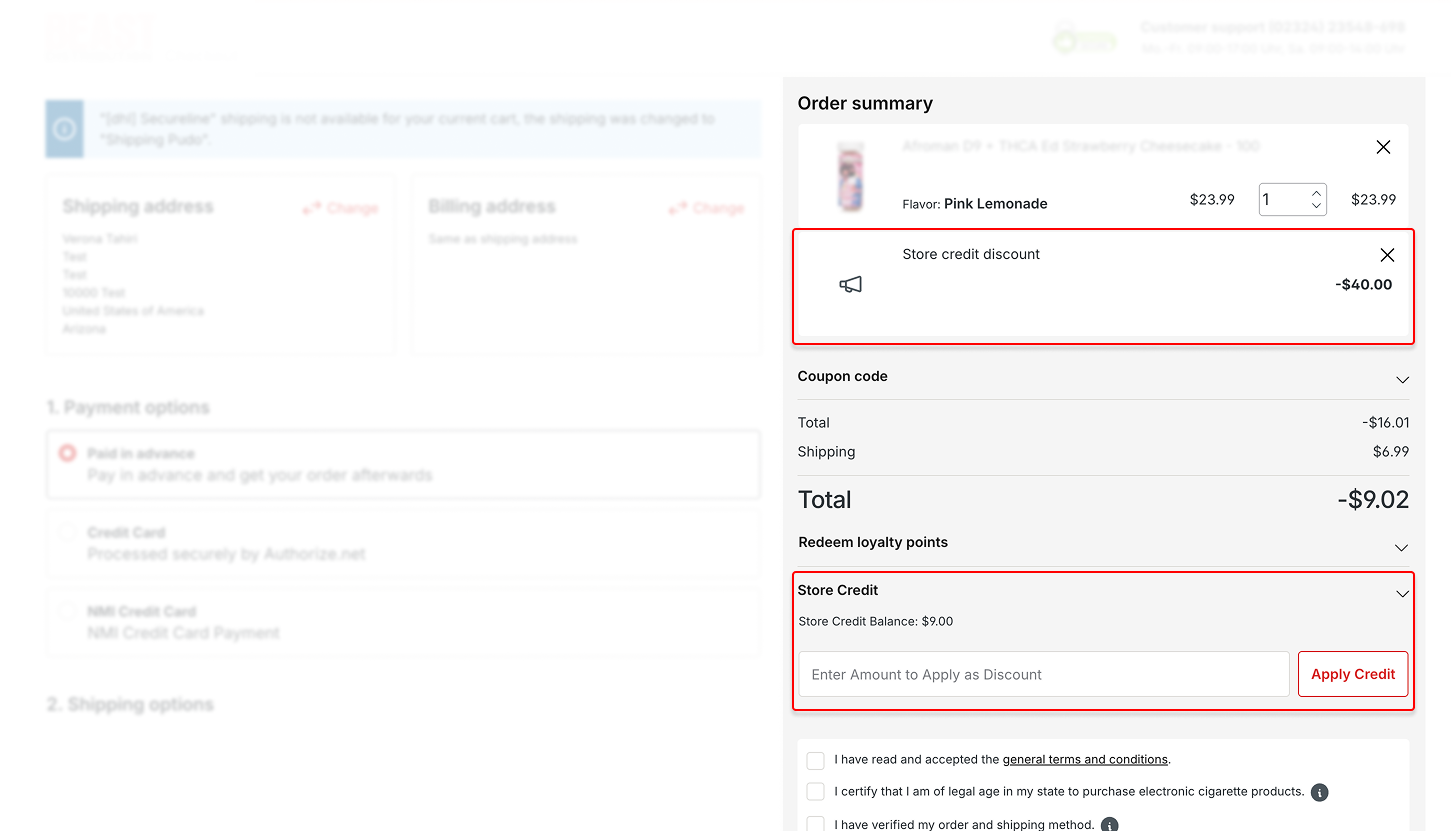This screenshot has width=1451, height=831.
Task: Decrease product quantity with down arrow
Action: coord(1317,206)
